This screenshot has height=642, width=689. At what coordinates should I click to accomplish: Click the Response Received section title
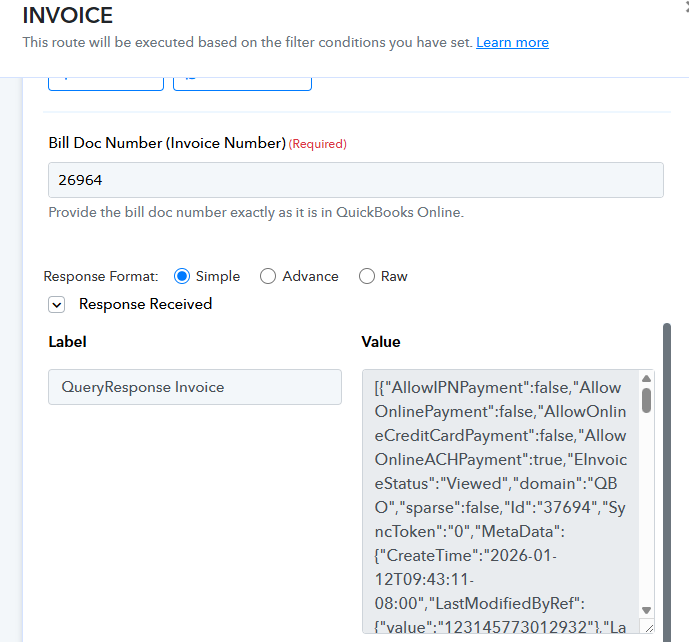pyautogui.click(x=145, y=304)
